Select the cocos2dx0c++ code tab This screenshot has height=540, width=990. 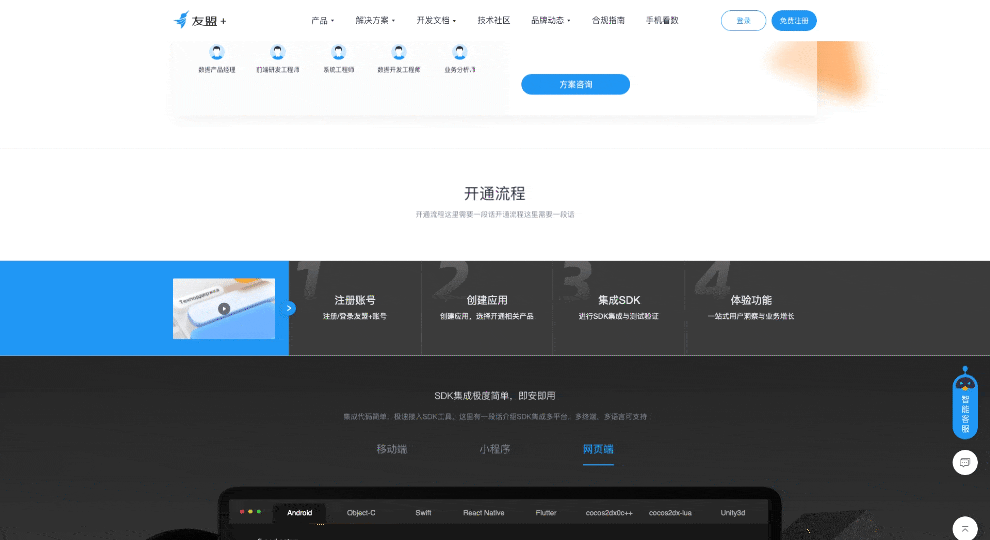click(609, 513)
